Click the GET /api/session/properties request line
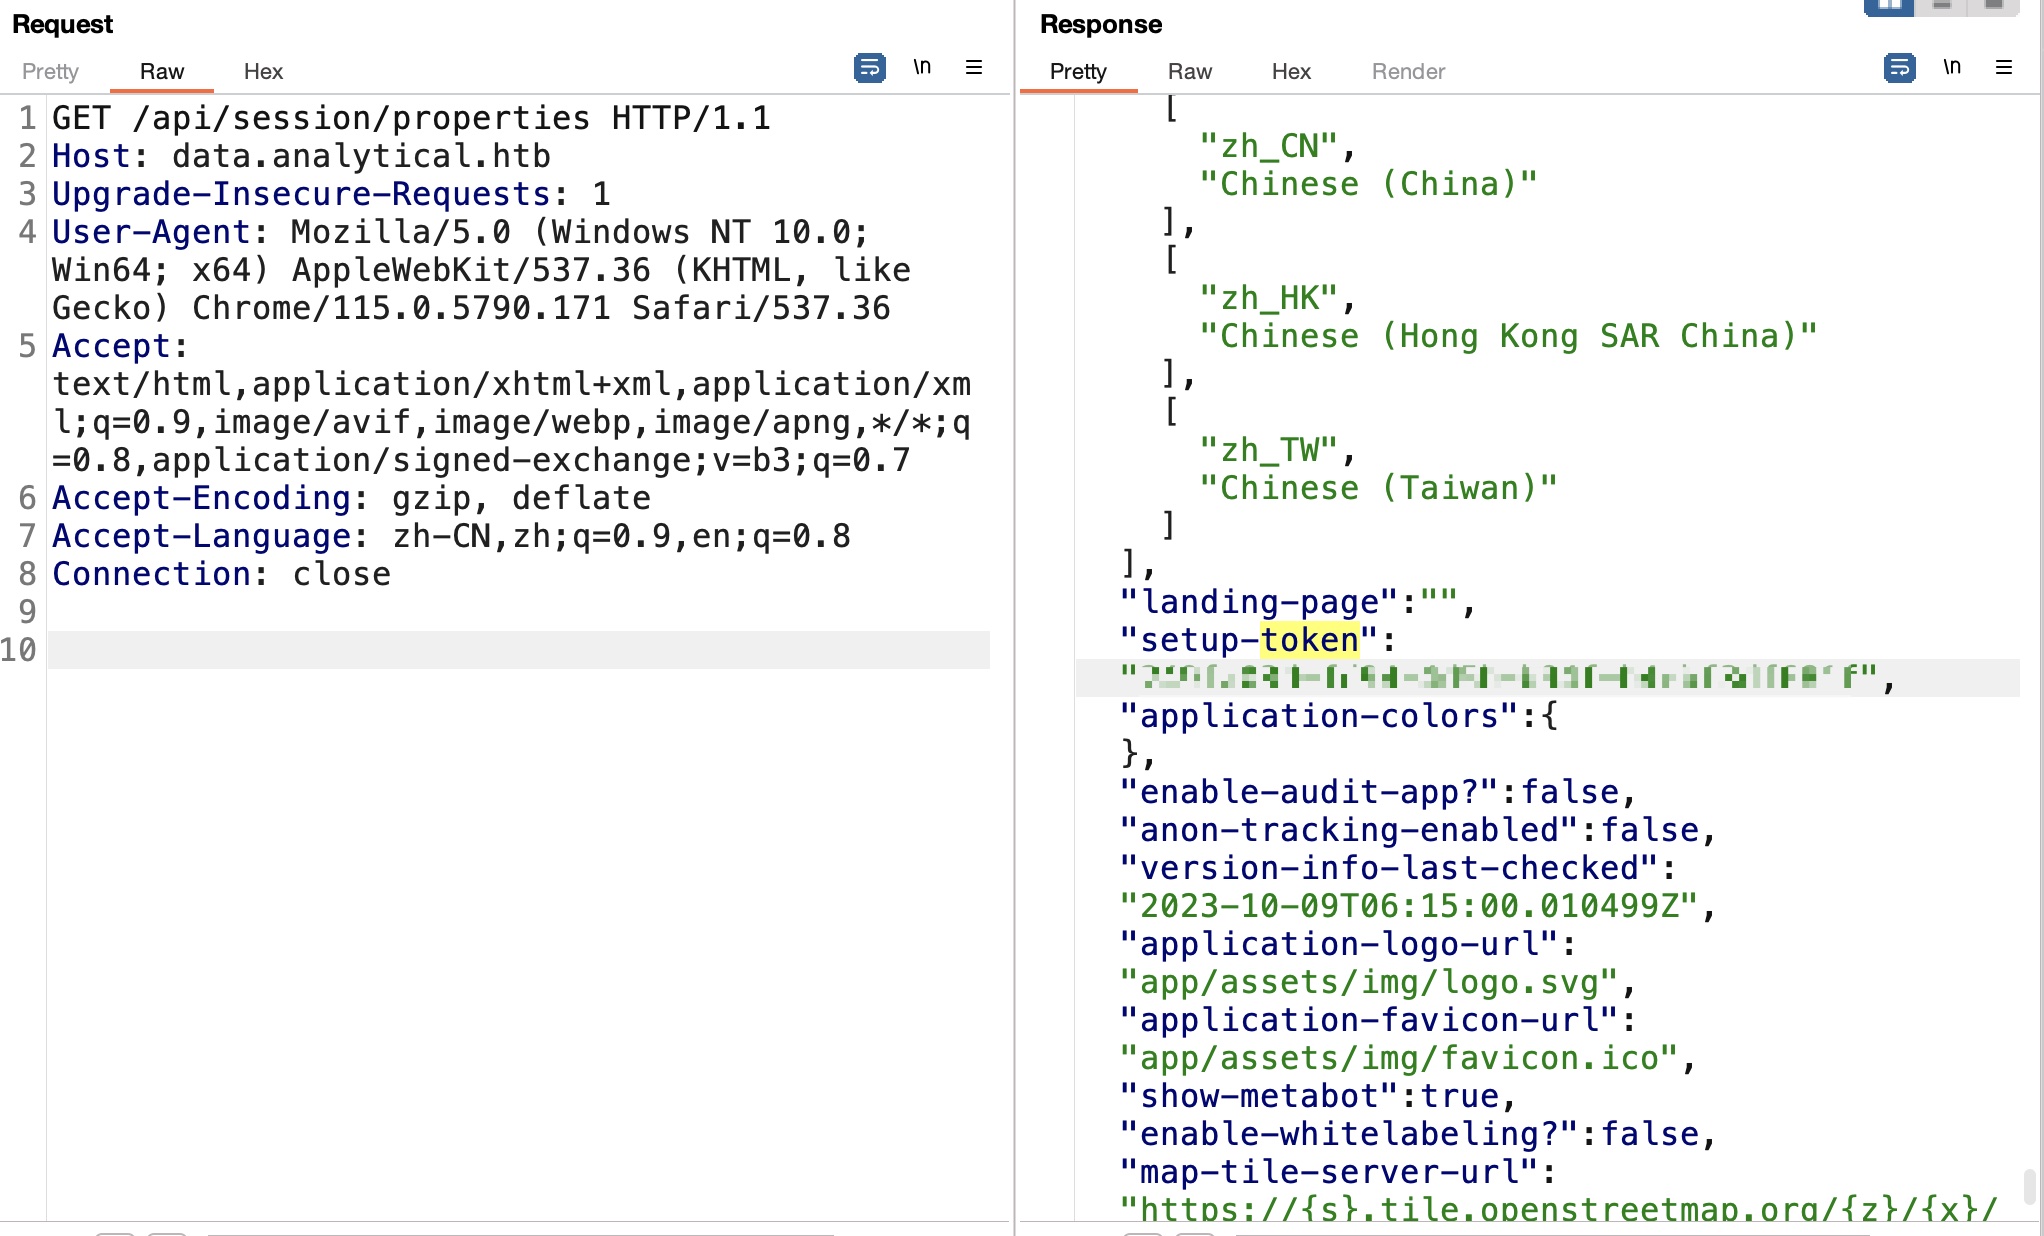Viewport: 2044px width, 1236px height. coord(411,119)
